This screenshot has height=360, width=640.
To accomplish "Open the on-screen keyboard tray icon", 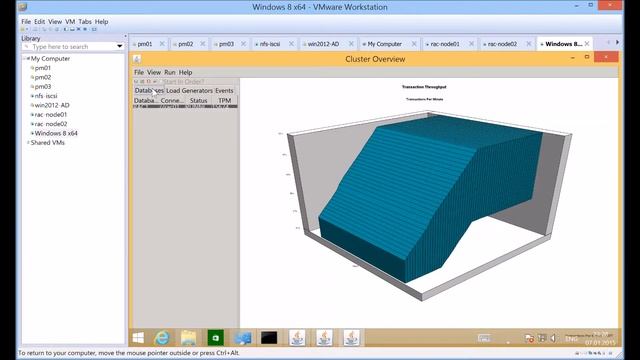I will pos(484,338).
